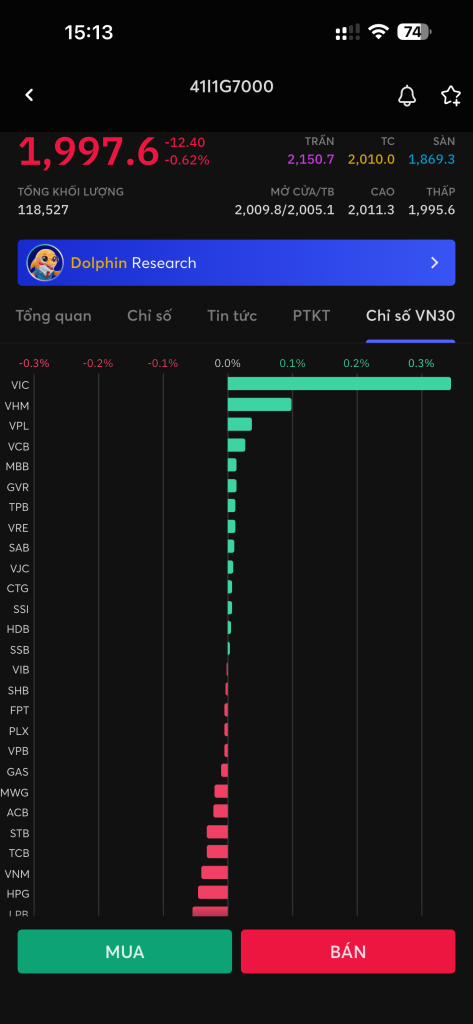The width and height of the screenshot is (473, 1024).
Task: Add 41I1G7000 to favorites star
Action: [x=451, y=96]
